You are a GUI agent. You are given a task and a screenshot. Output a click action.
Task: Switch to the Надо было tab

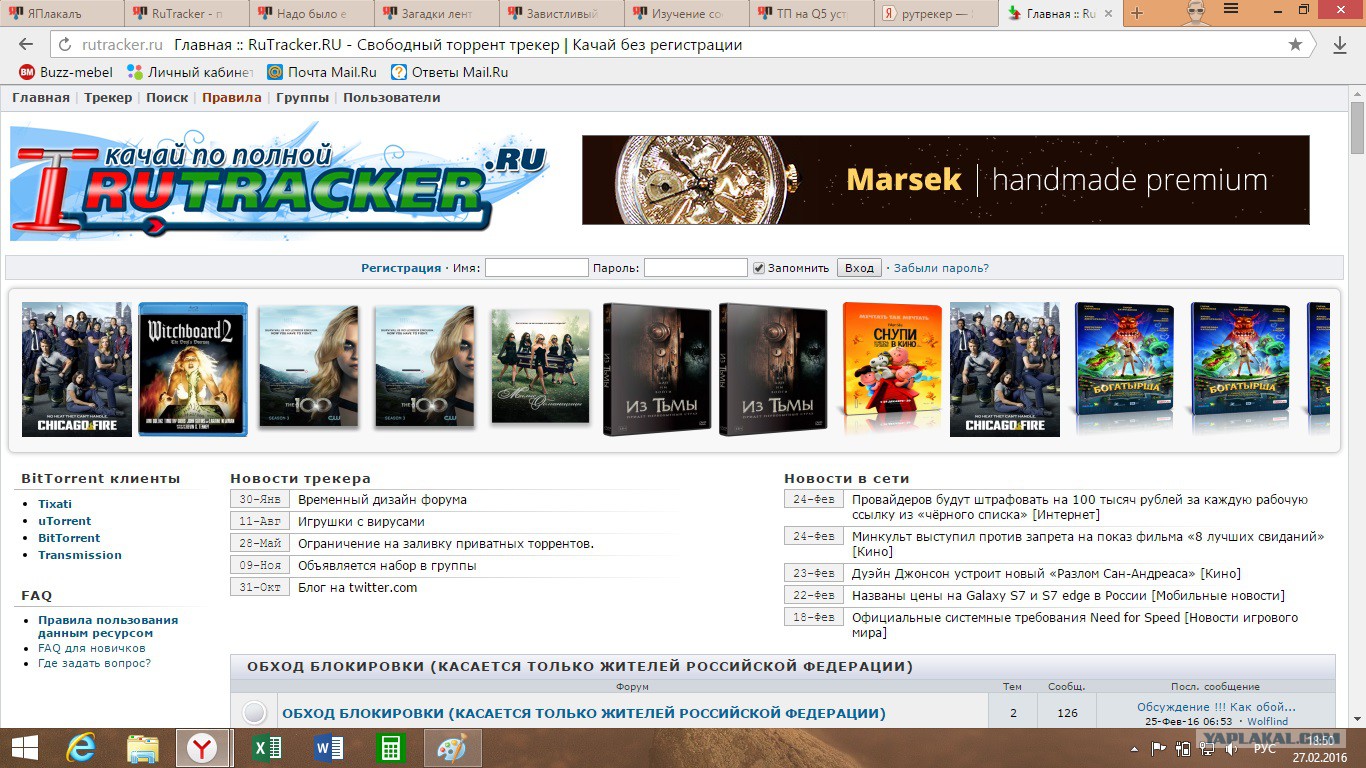point(312,14)
